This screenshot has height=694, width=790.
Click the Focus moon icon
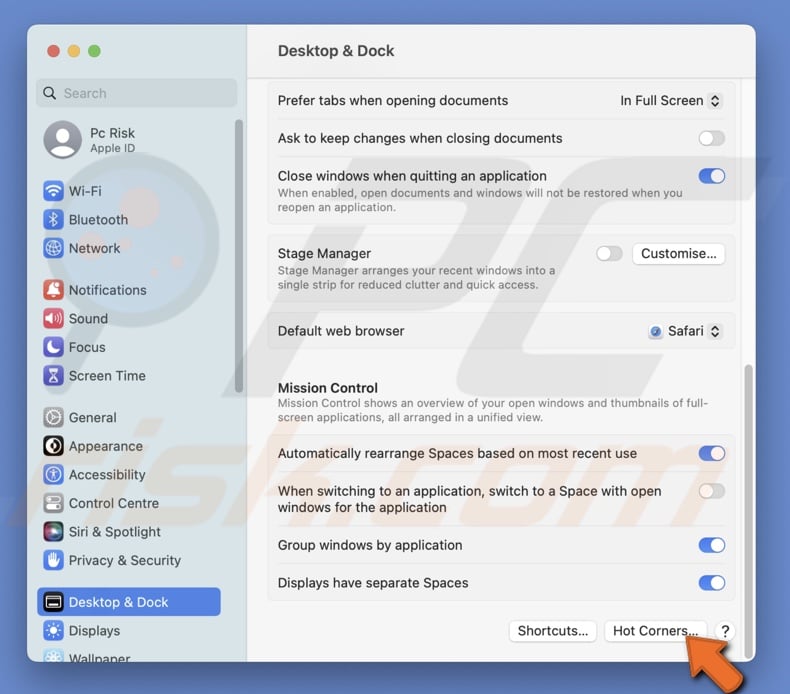pos(53,347)
